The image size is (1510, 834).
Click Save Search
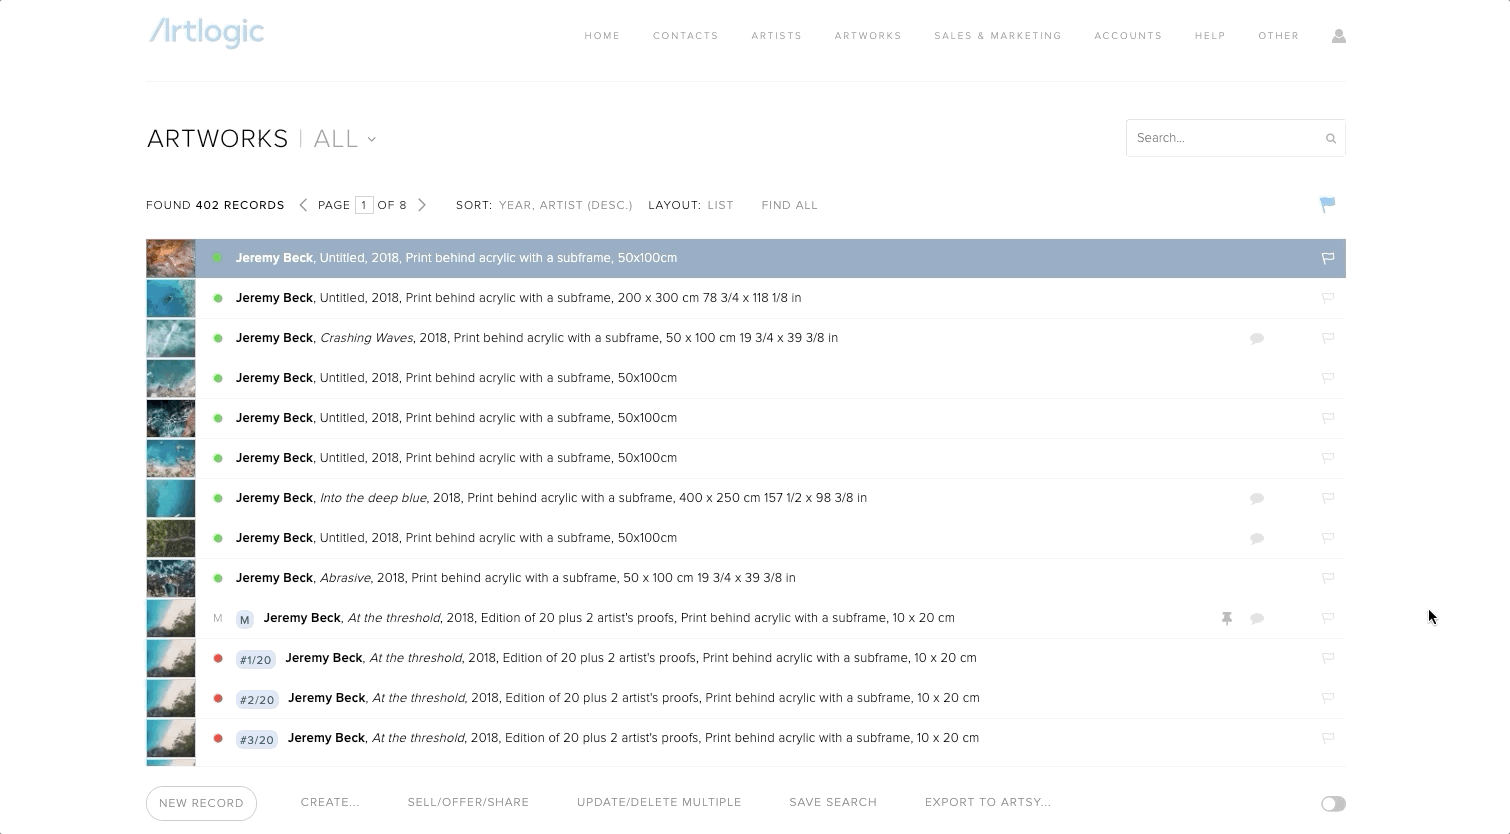[833, 802]
